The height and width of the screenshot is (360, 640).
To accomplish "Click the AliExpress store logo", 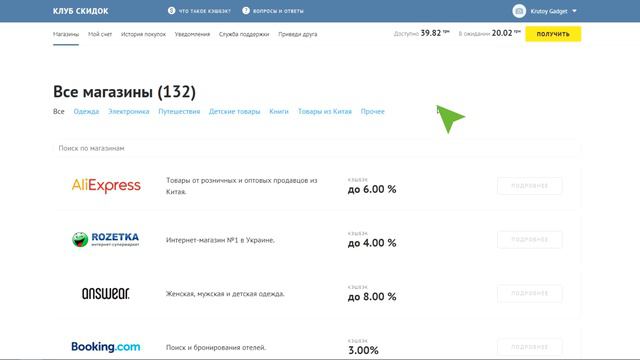I will tap(106, 186).
